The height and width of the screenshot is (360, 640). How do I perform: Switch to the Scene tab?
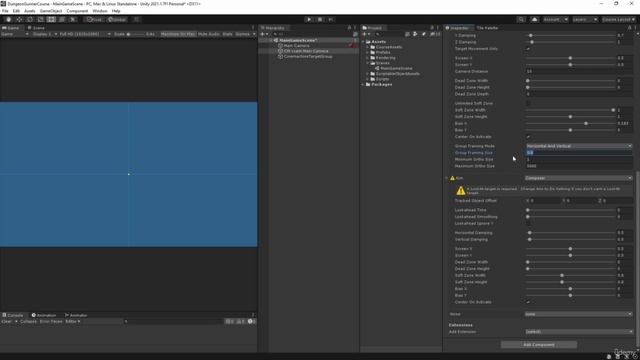tap(36, 28)
